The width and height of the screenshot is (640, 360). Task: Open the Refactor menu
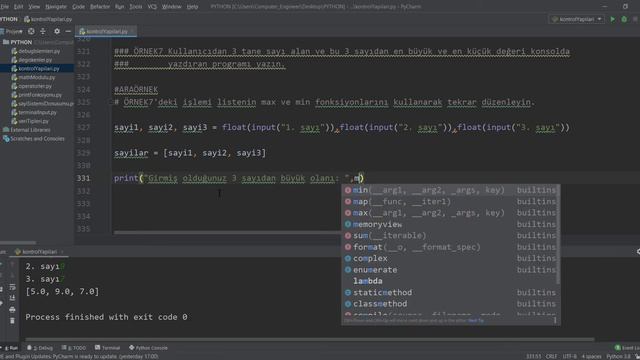[100, 7]
